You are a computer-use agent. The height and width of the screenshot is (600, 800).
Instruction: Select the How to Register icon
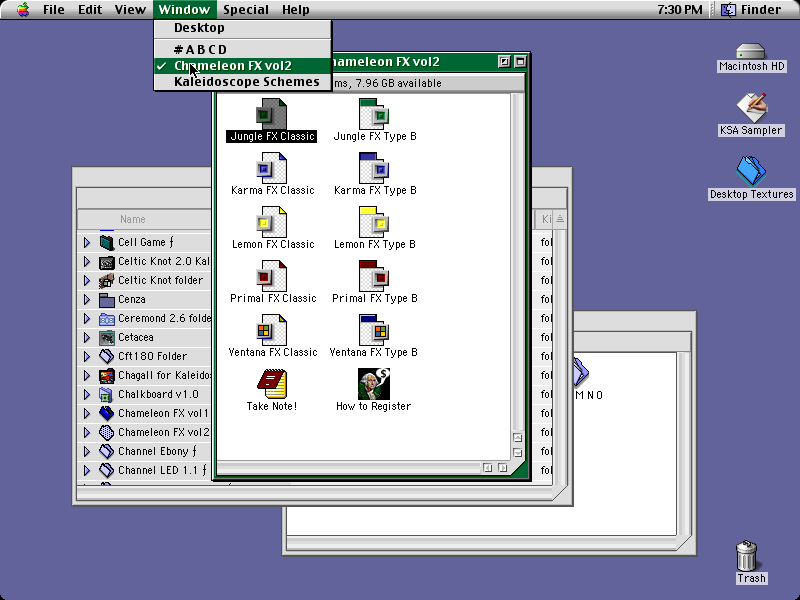click(x=373, y=384)
